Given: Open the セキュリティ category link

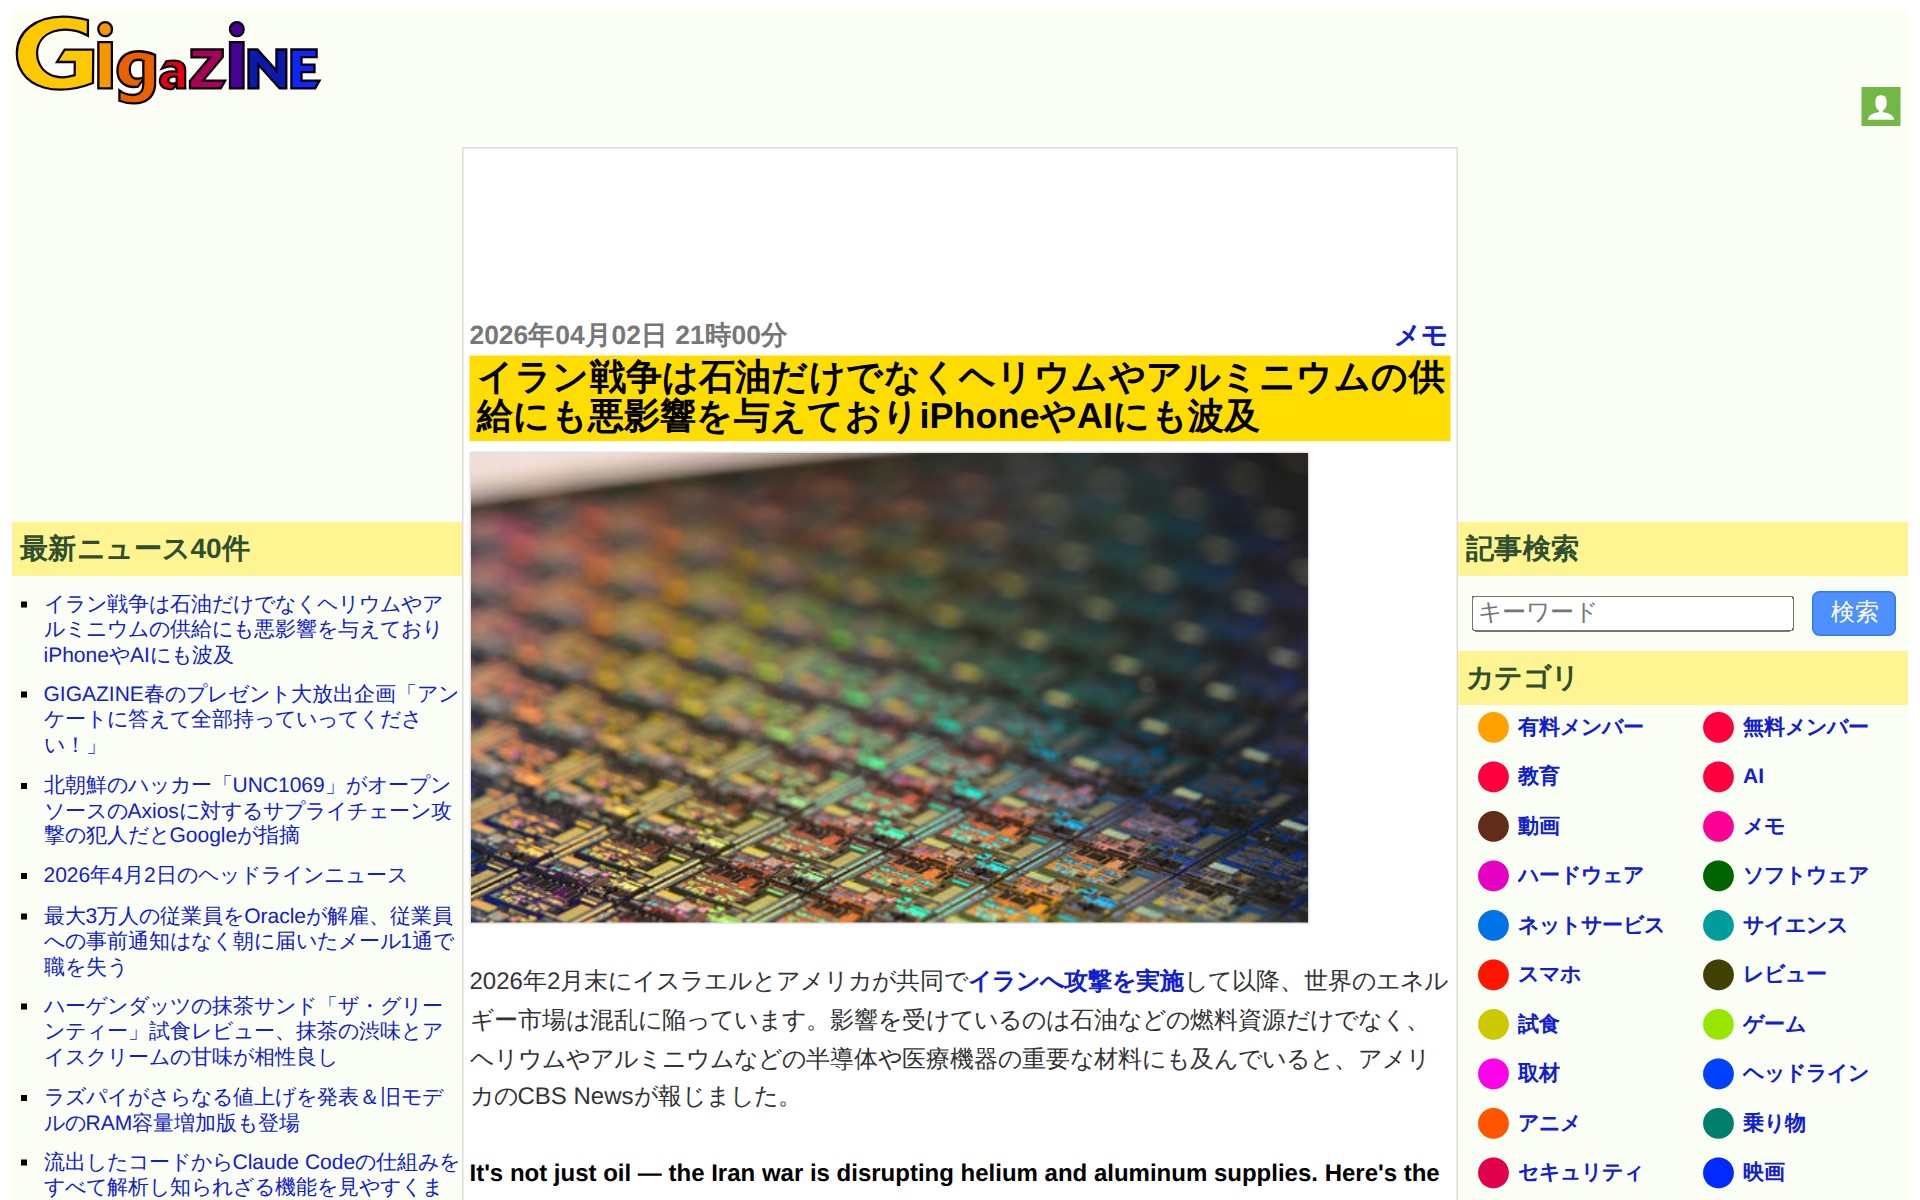Looking at the screenshot, I should pos(1580,1172).
